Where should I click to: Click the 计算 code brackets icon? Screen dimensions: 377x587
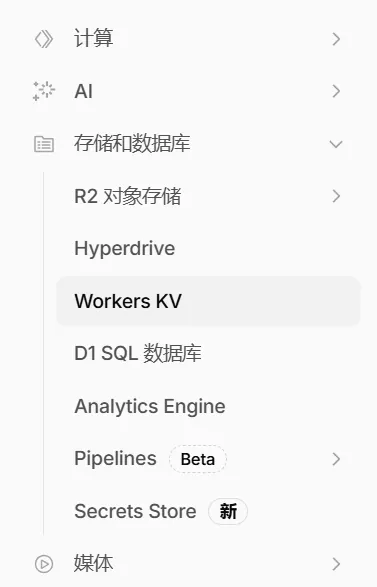44,39
